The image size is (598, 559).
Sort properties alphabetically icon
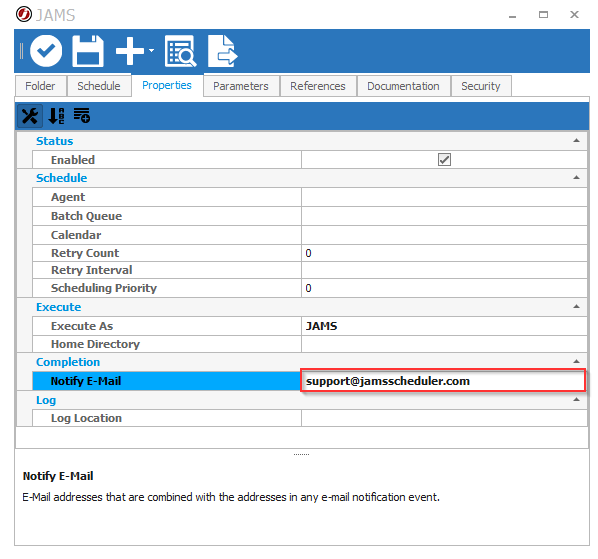[x=56, y=116]
